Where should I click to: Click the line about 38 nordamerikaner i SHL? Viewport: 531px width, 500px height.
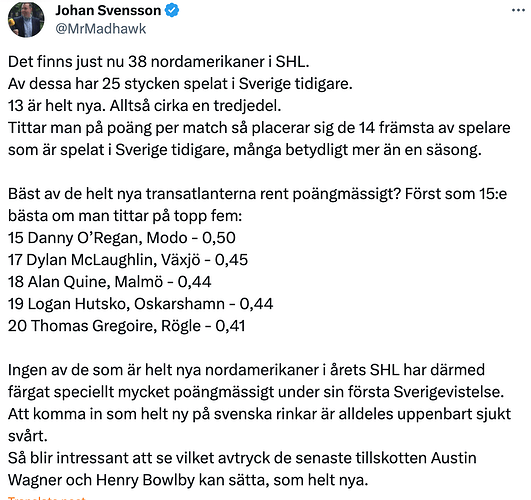pyautogui.click(x=158, y=62)
